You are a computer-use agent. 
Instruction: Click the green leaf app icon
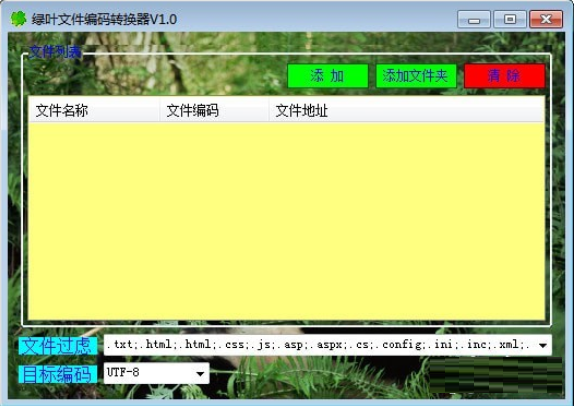[18, 19]
